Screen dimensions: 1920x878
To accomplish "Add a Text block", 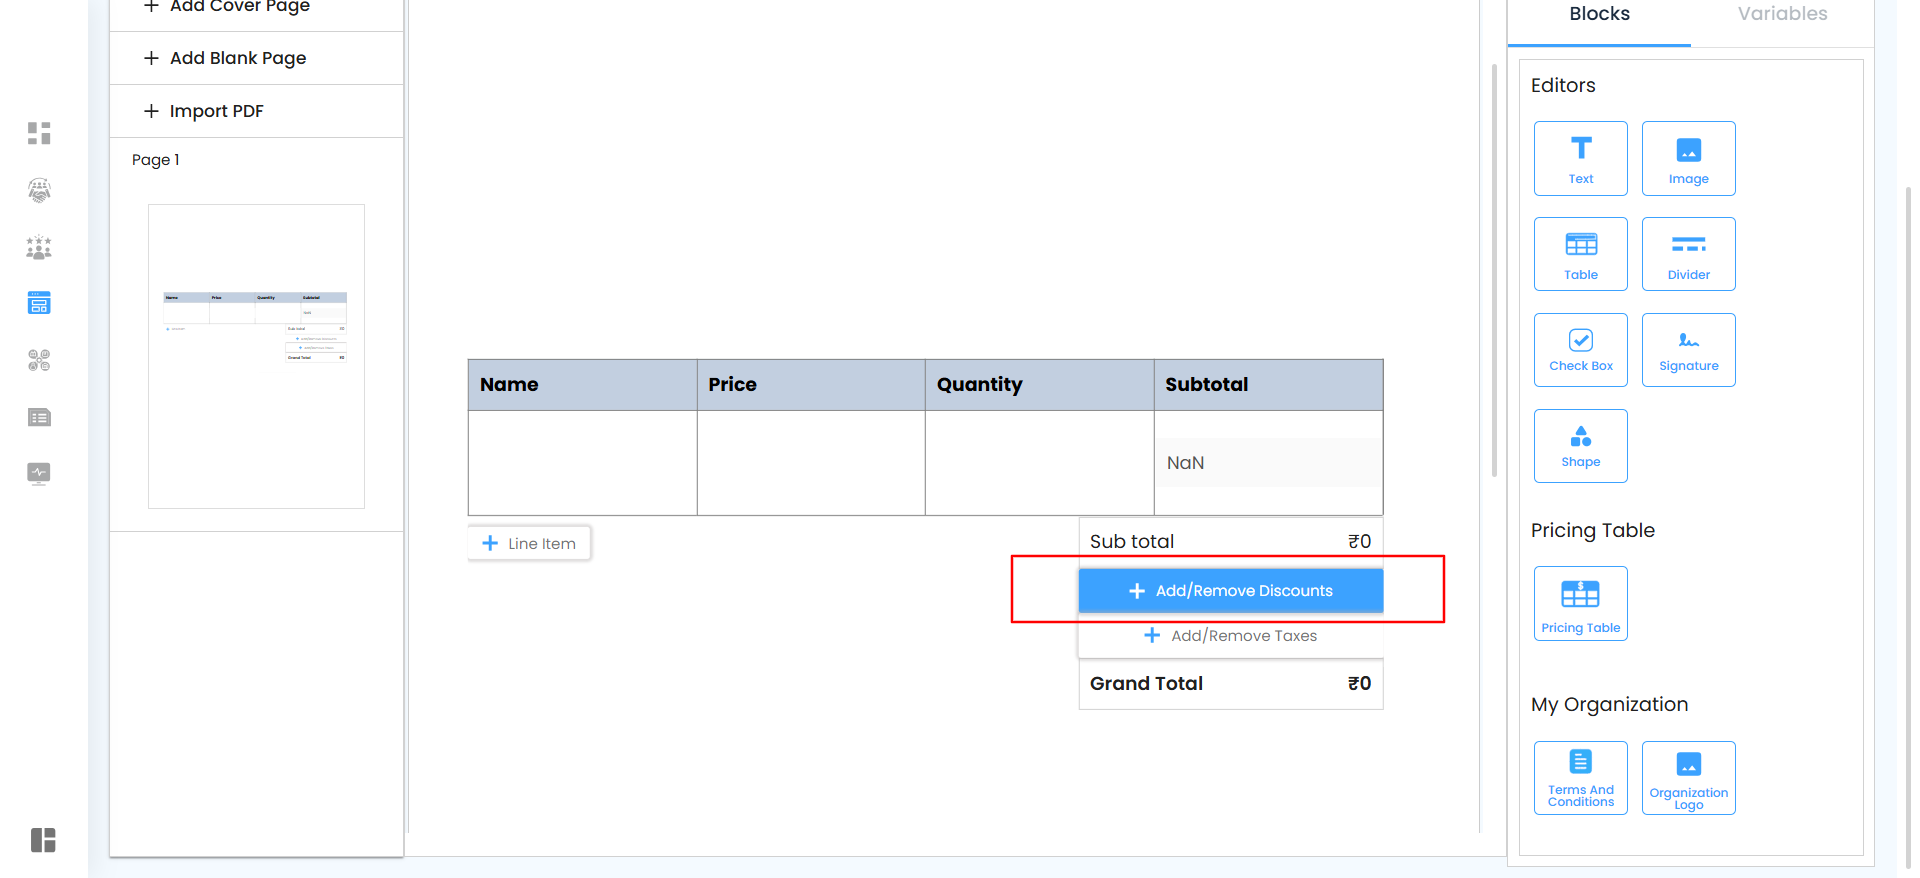I will click(x=1580, y=158).
